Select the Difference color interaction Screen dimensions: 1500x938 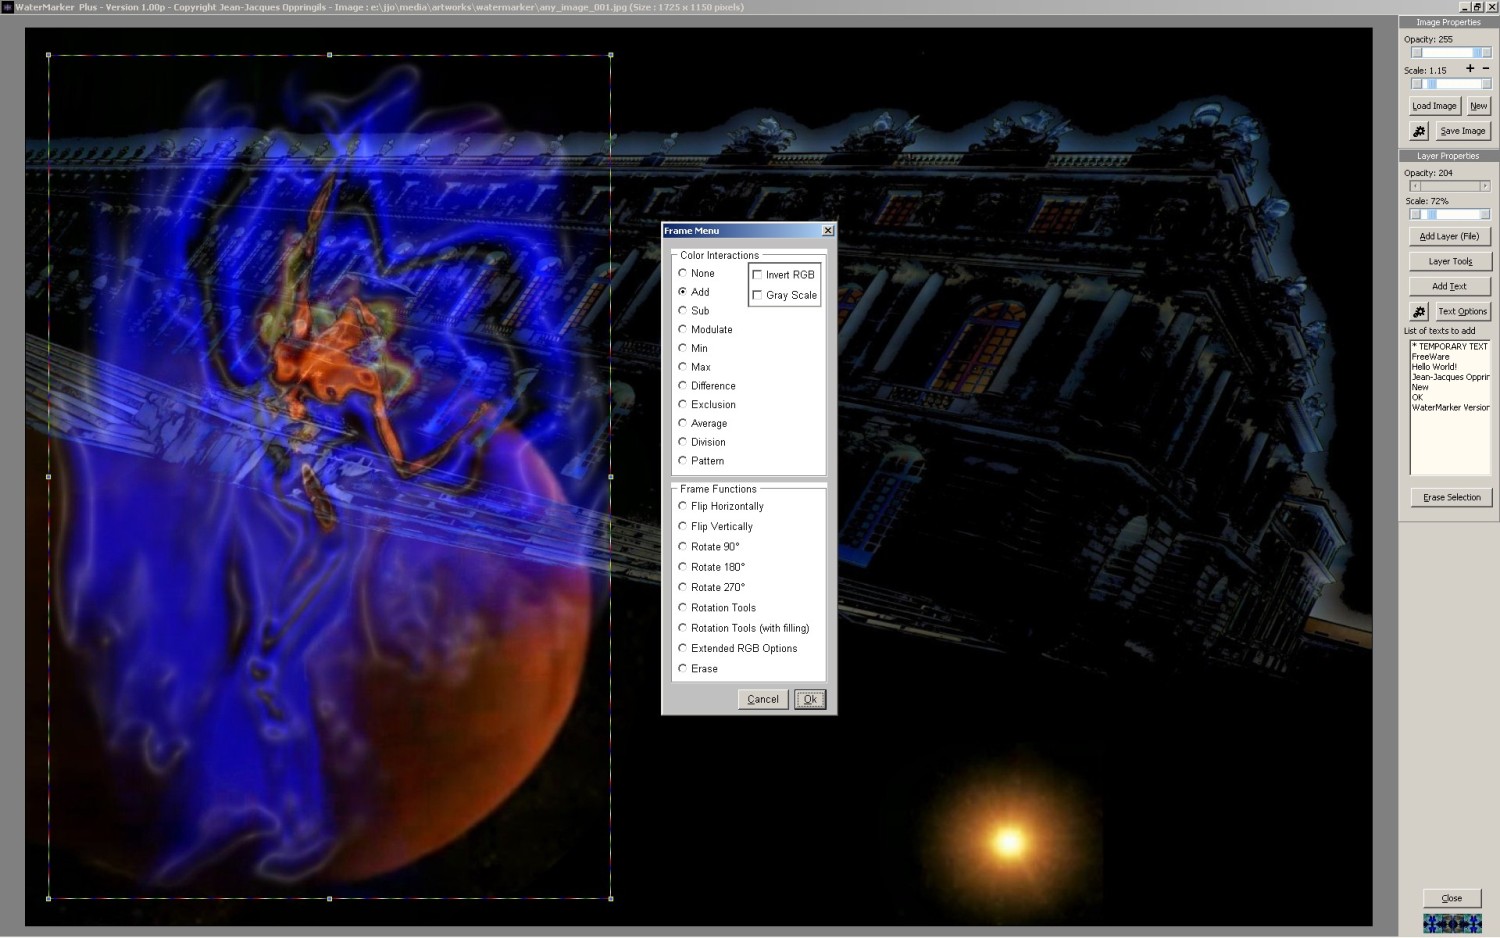pos(683,386)
